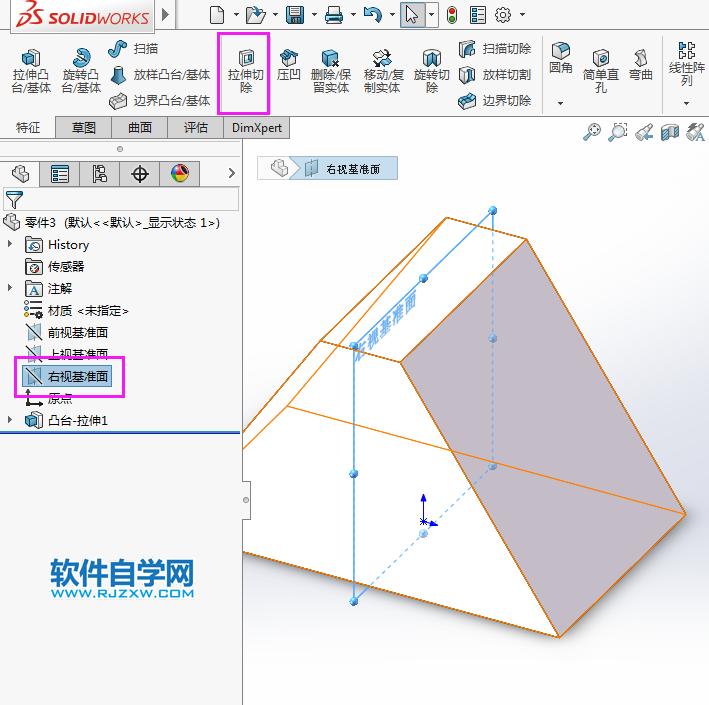
Task: Click the Print icon
Action: coord(334,15)
